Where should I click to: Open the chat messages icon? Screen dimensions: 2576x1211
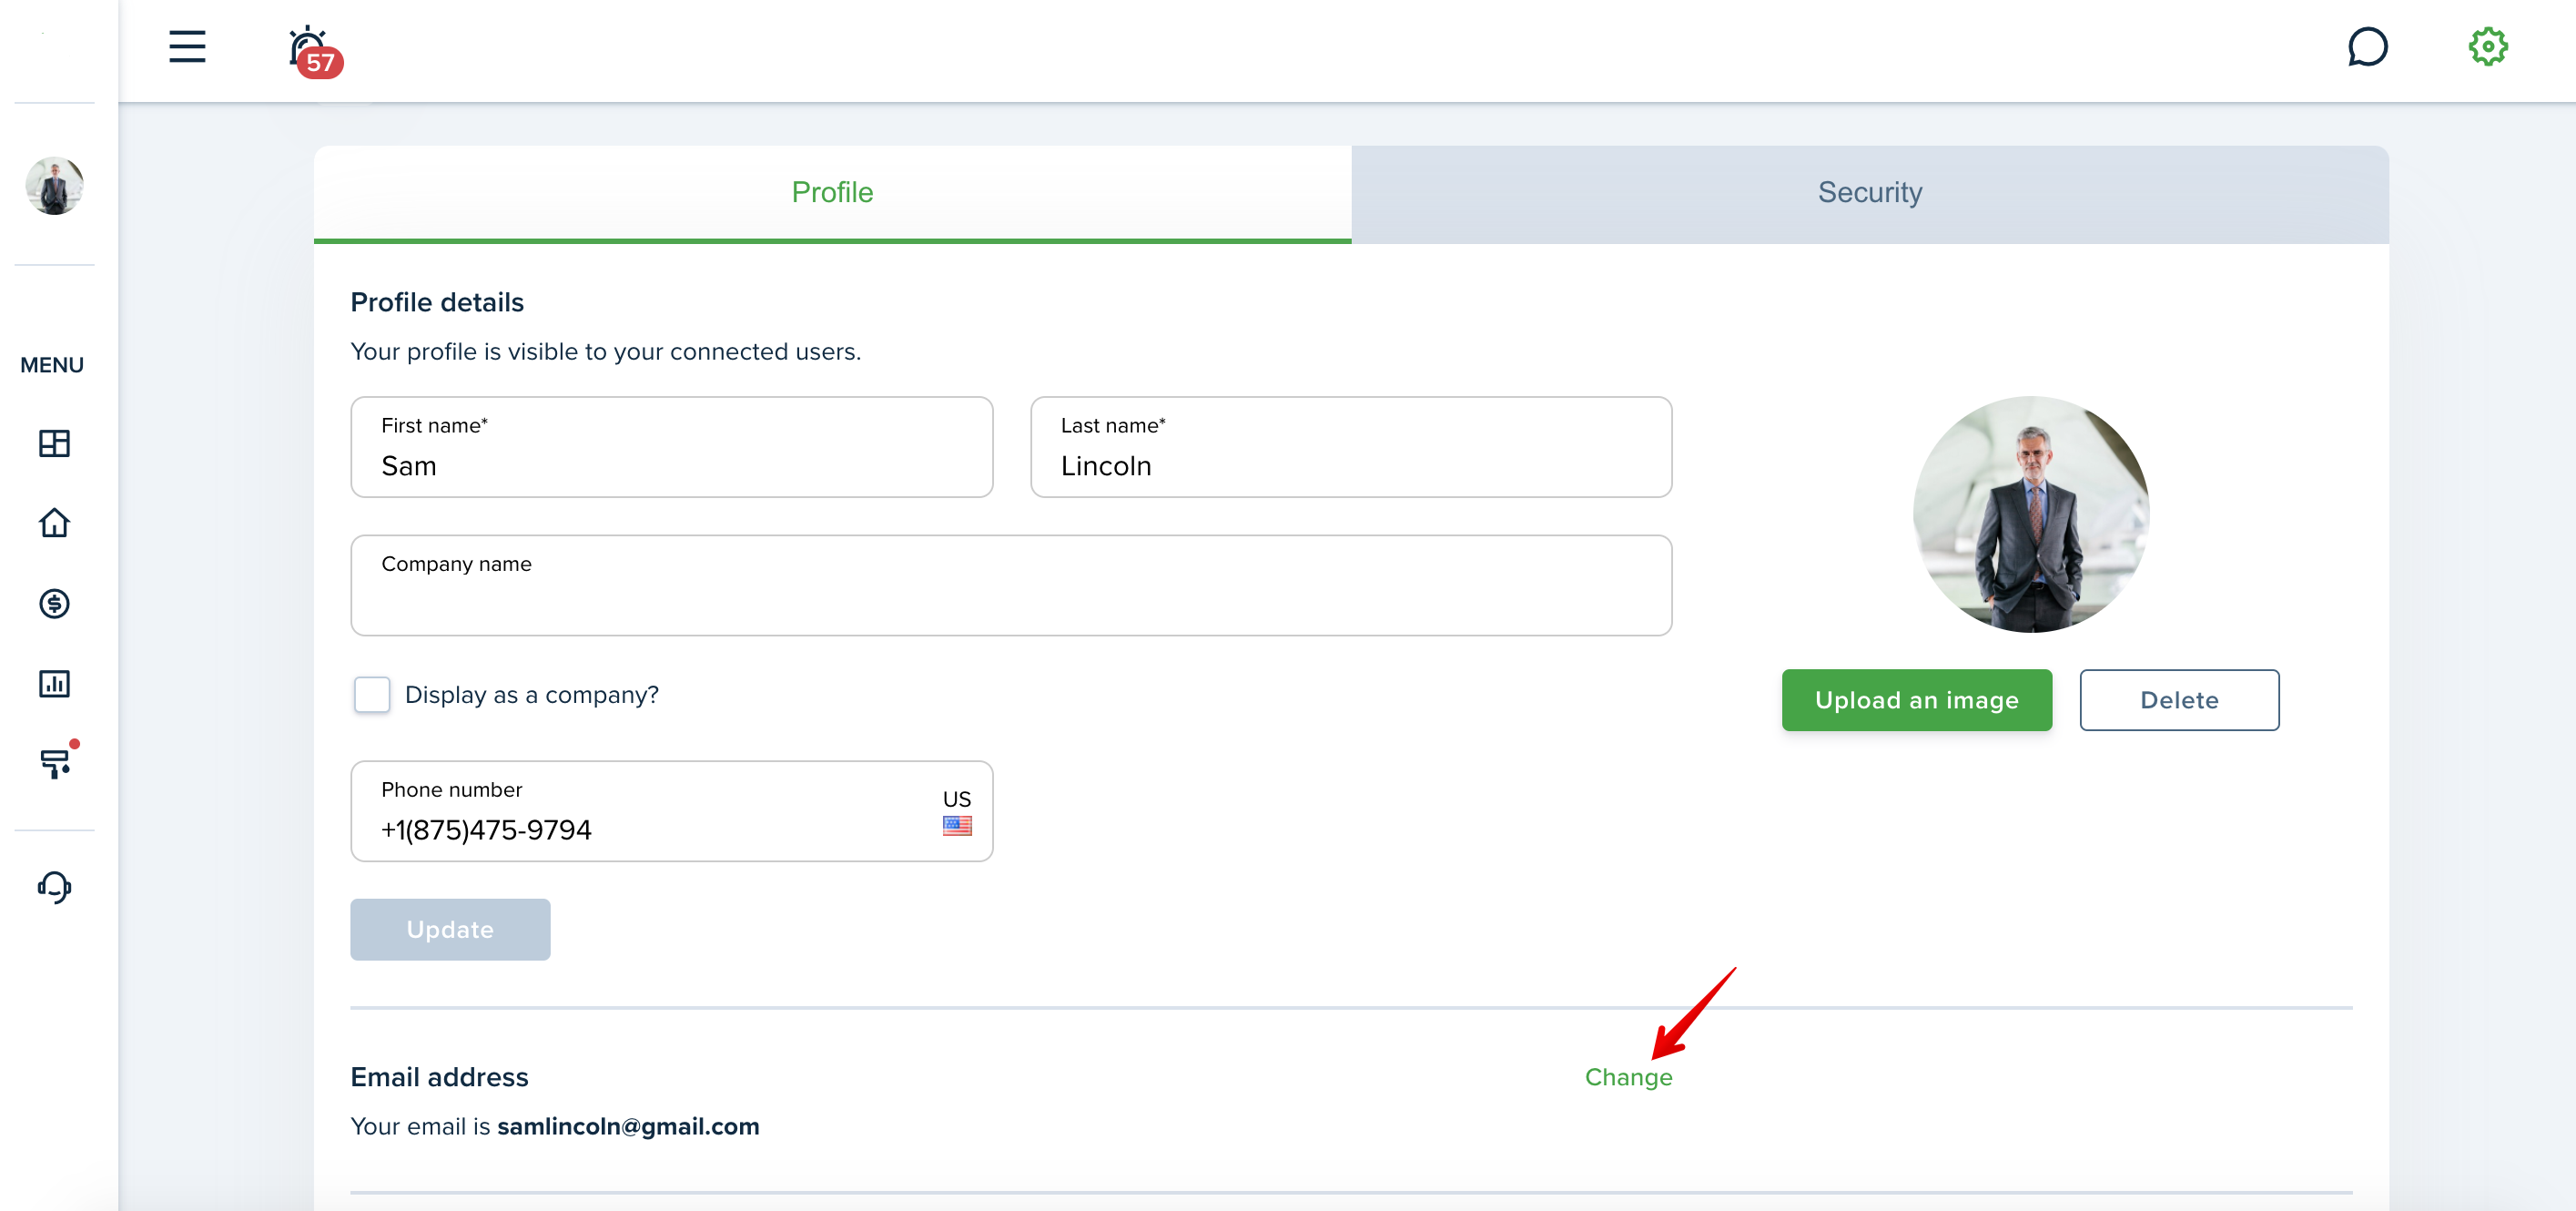pos(2367,47)
